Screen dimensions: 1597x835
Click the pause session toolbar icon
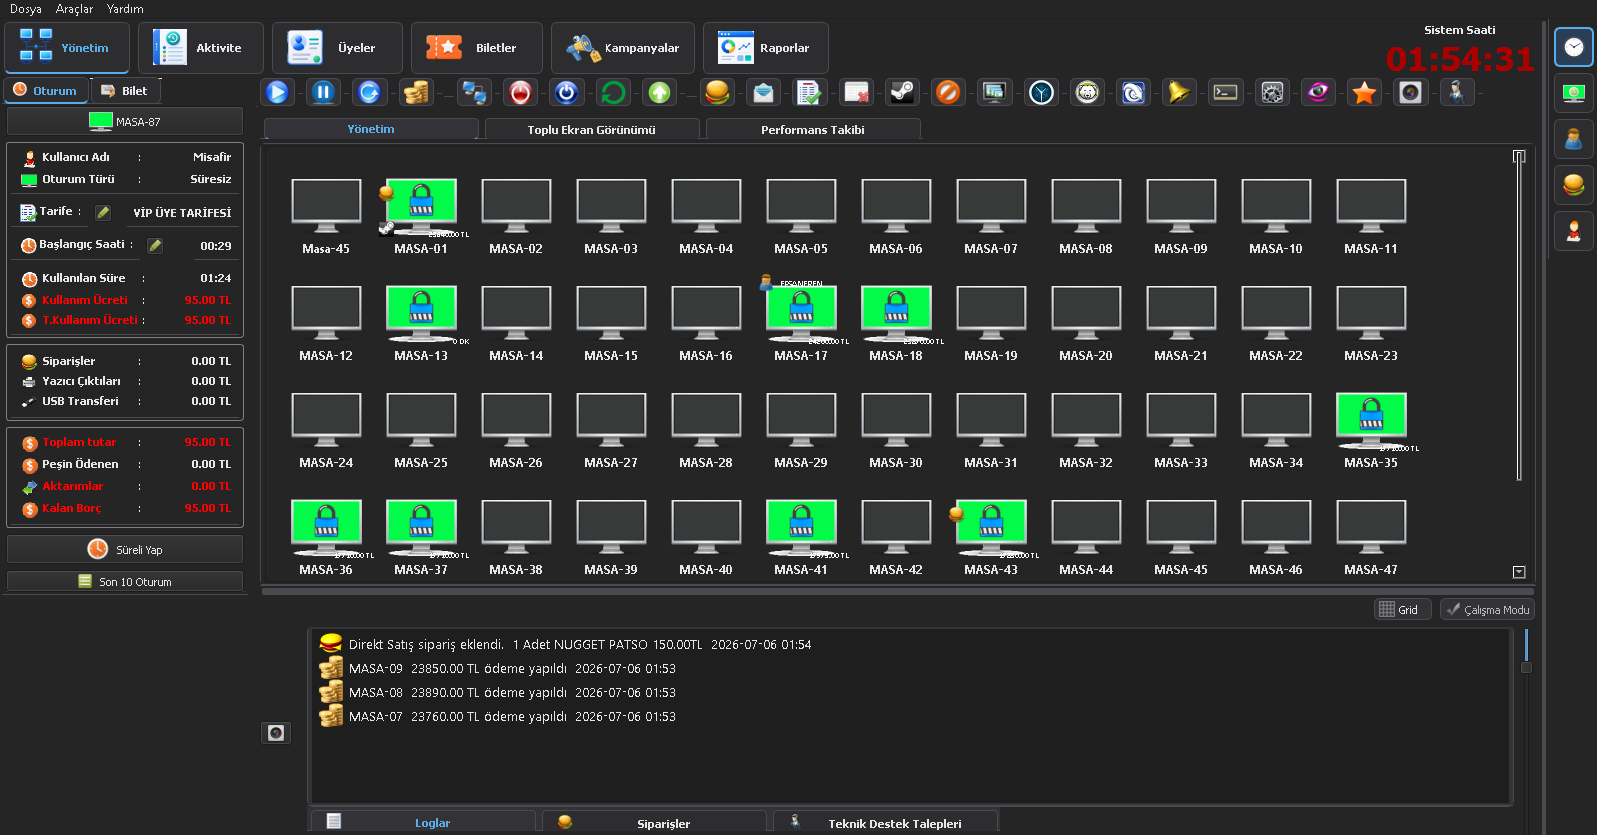(x=323, y=92)
